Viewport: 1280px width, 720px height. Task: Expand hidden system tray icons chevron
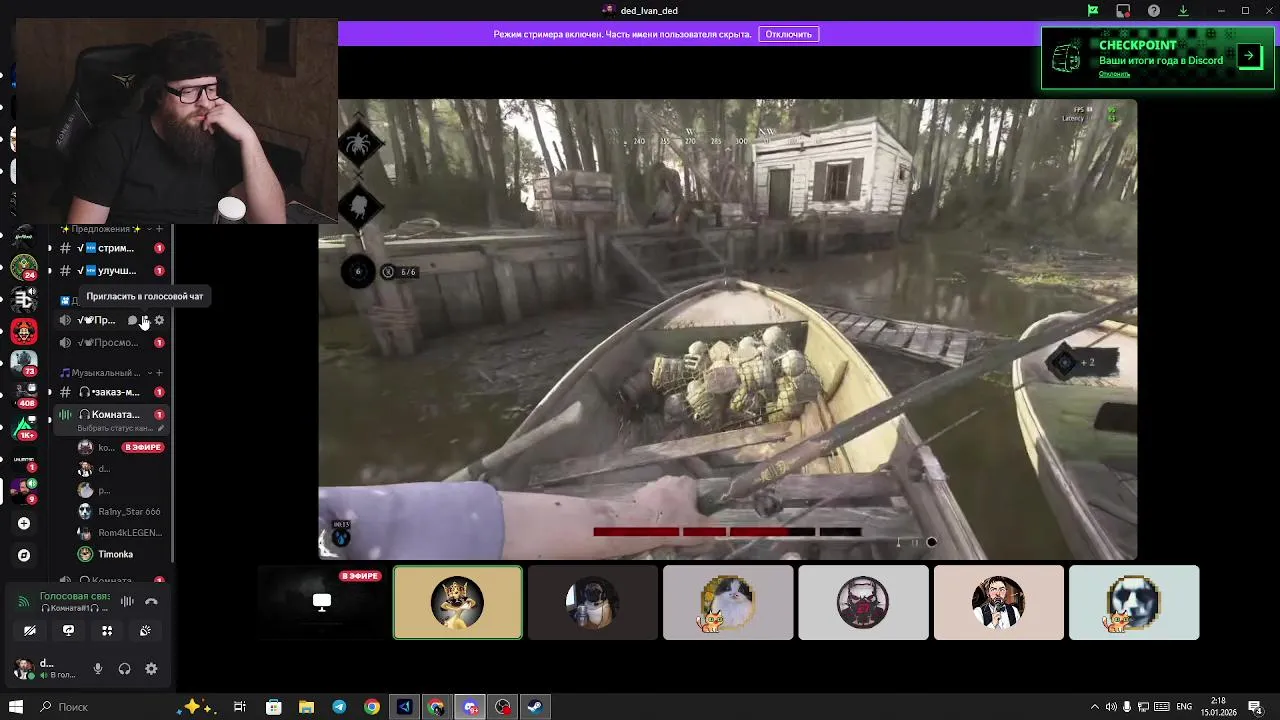click(1094, 707)
